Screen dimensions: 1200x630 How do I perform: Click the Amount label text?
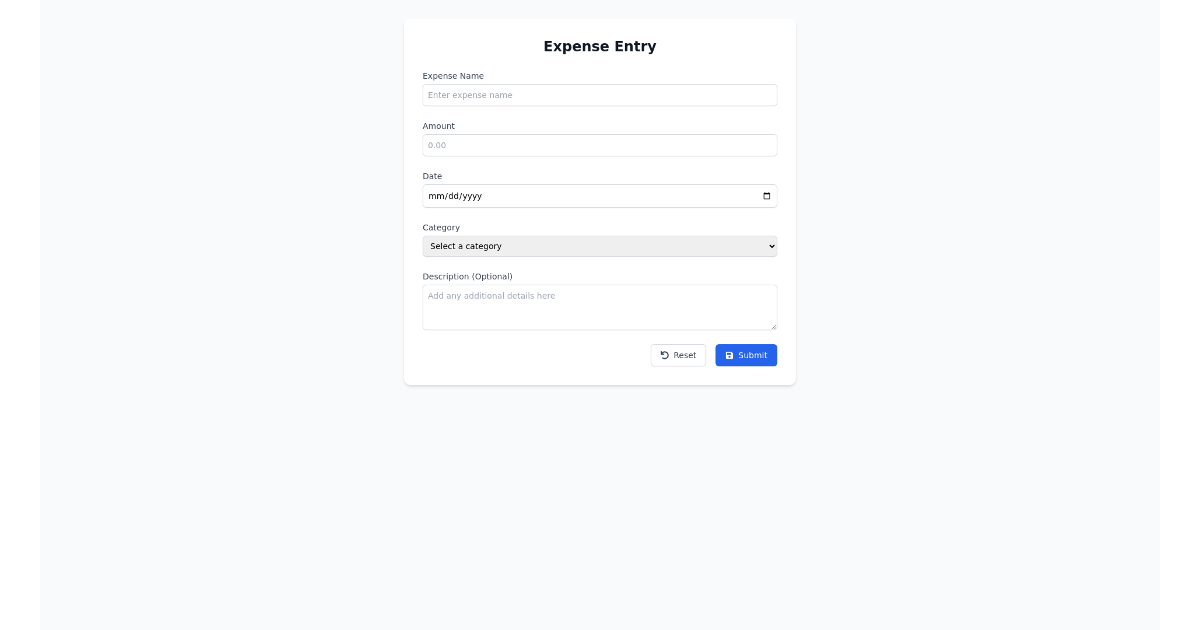[x=437, y=126]
